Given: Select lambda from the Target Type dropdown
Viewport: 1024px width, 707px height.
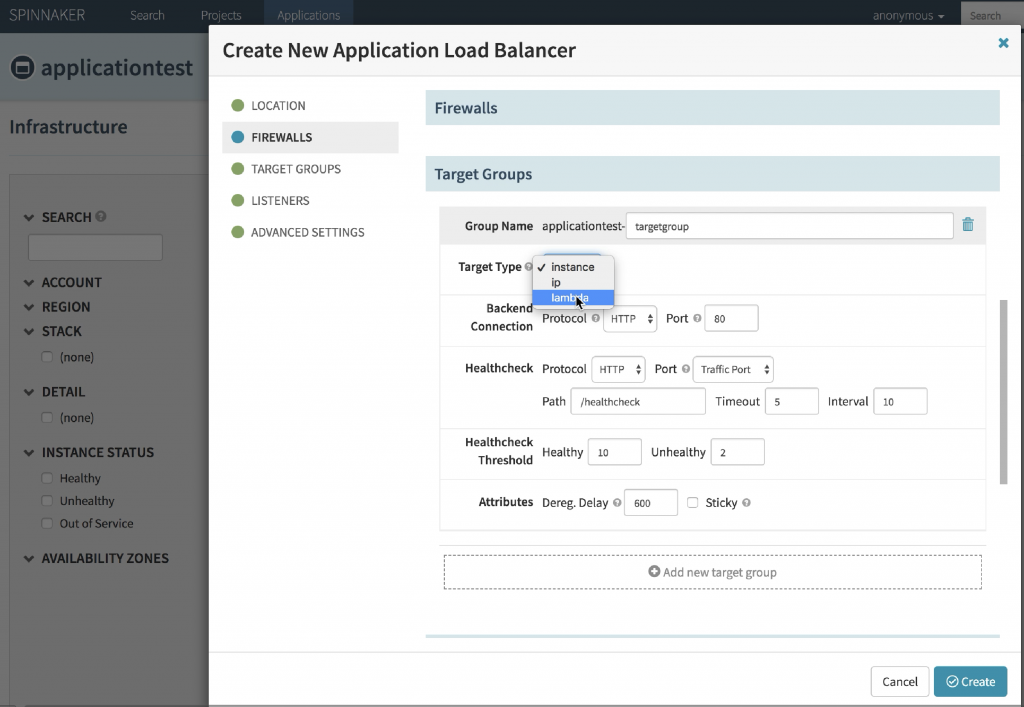Looking at the screenshot, I should [x=572, y=297].
